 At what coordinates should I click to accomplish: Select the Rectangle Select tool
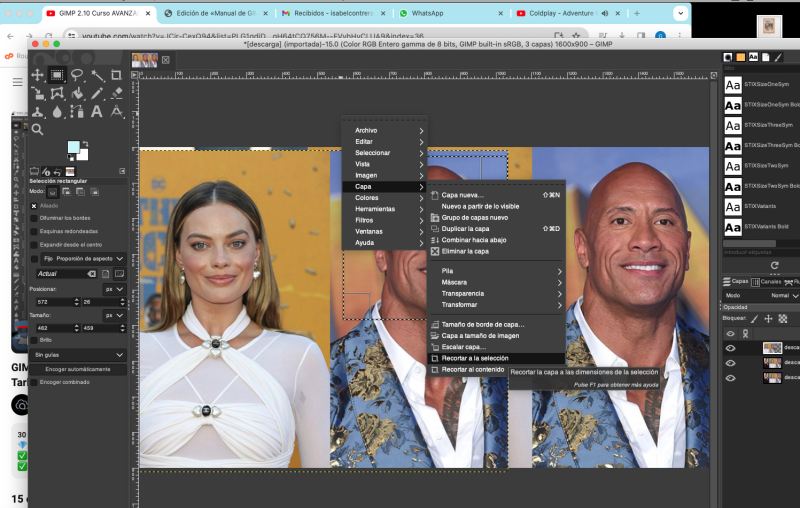pyautogui.click(x=58, y=75)
